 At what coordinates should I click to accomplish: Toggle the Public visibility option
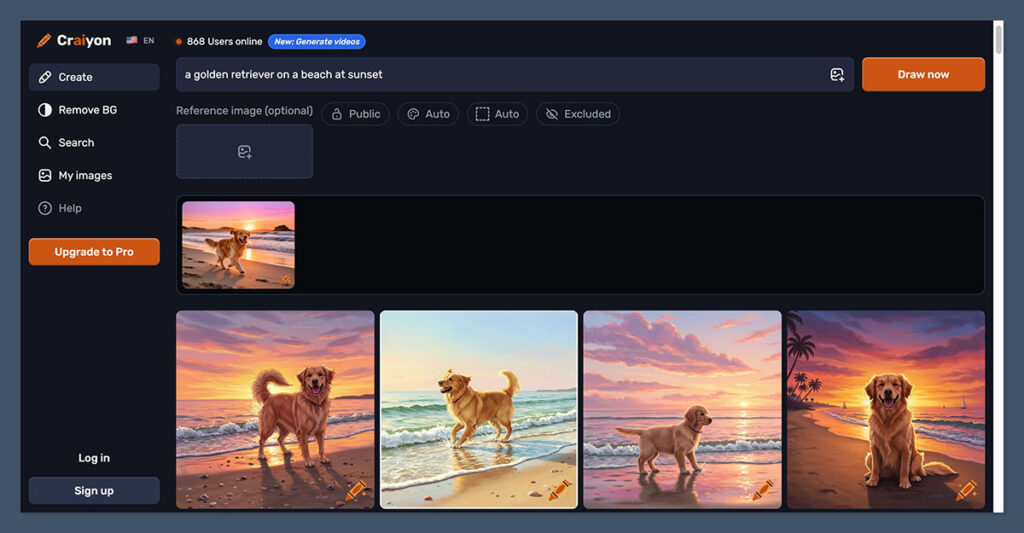coord(355,114)
